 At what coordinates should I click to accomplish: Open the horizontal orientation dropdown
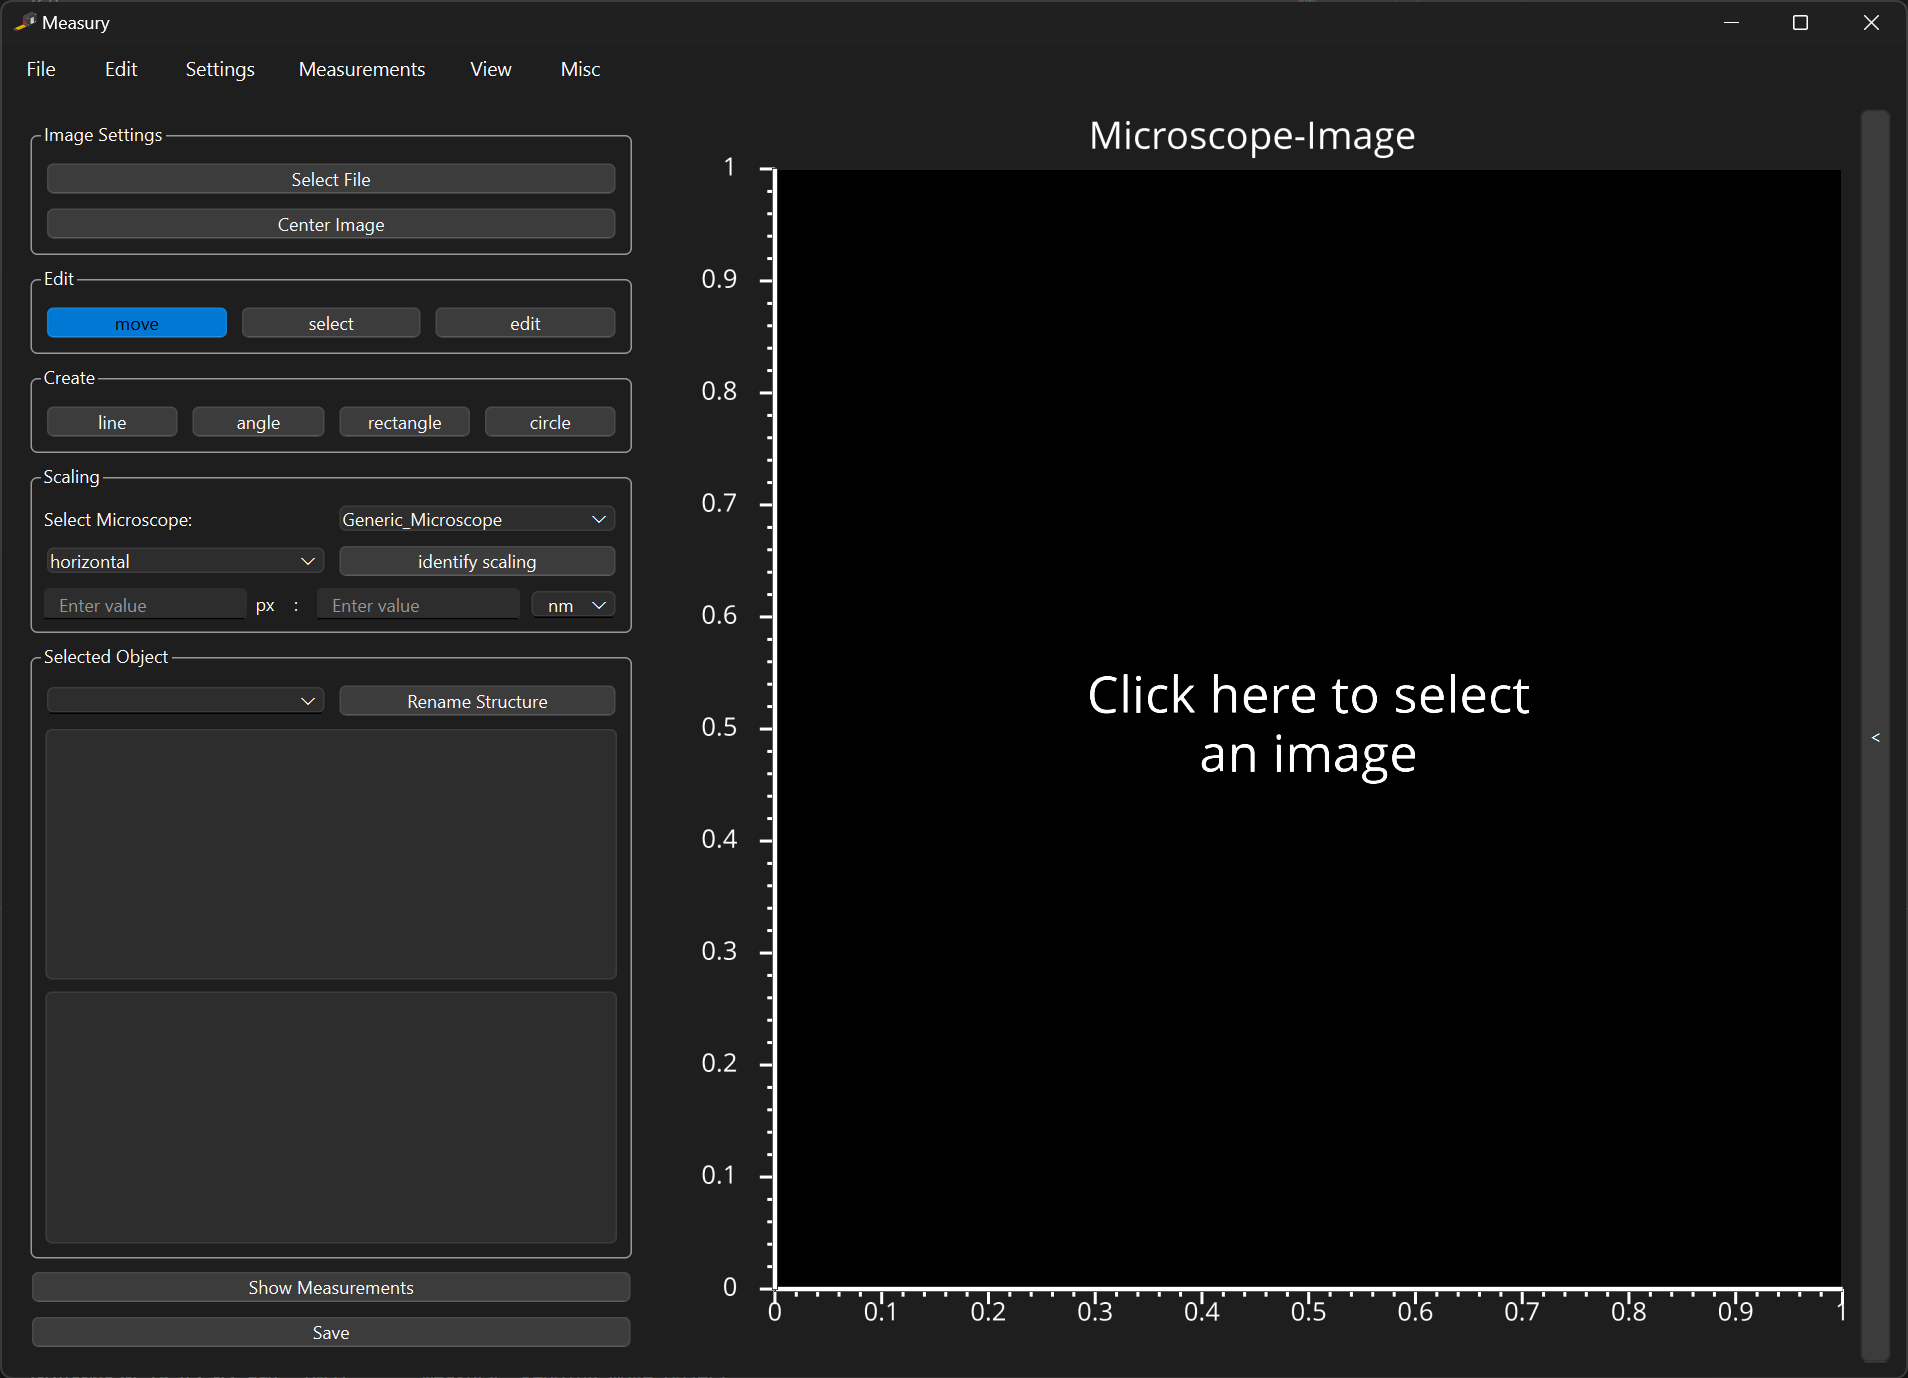[184, 561]
